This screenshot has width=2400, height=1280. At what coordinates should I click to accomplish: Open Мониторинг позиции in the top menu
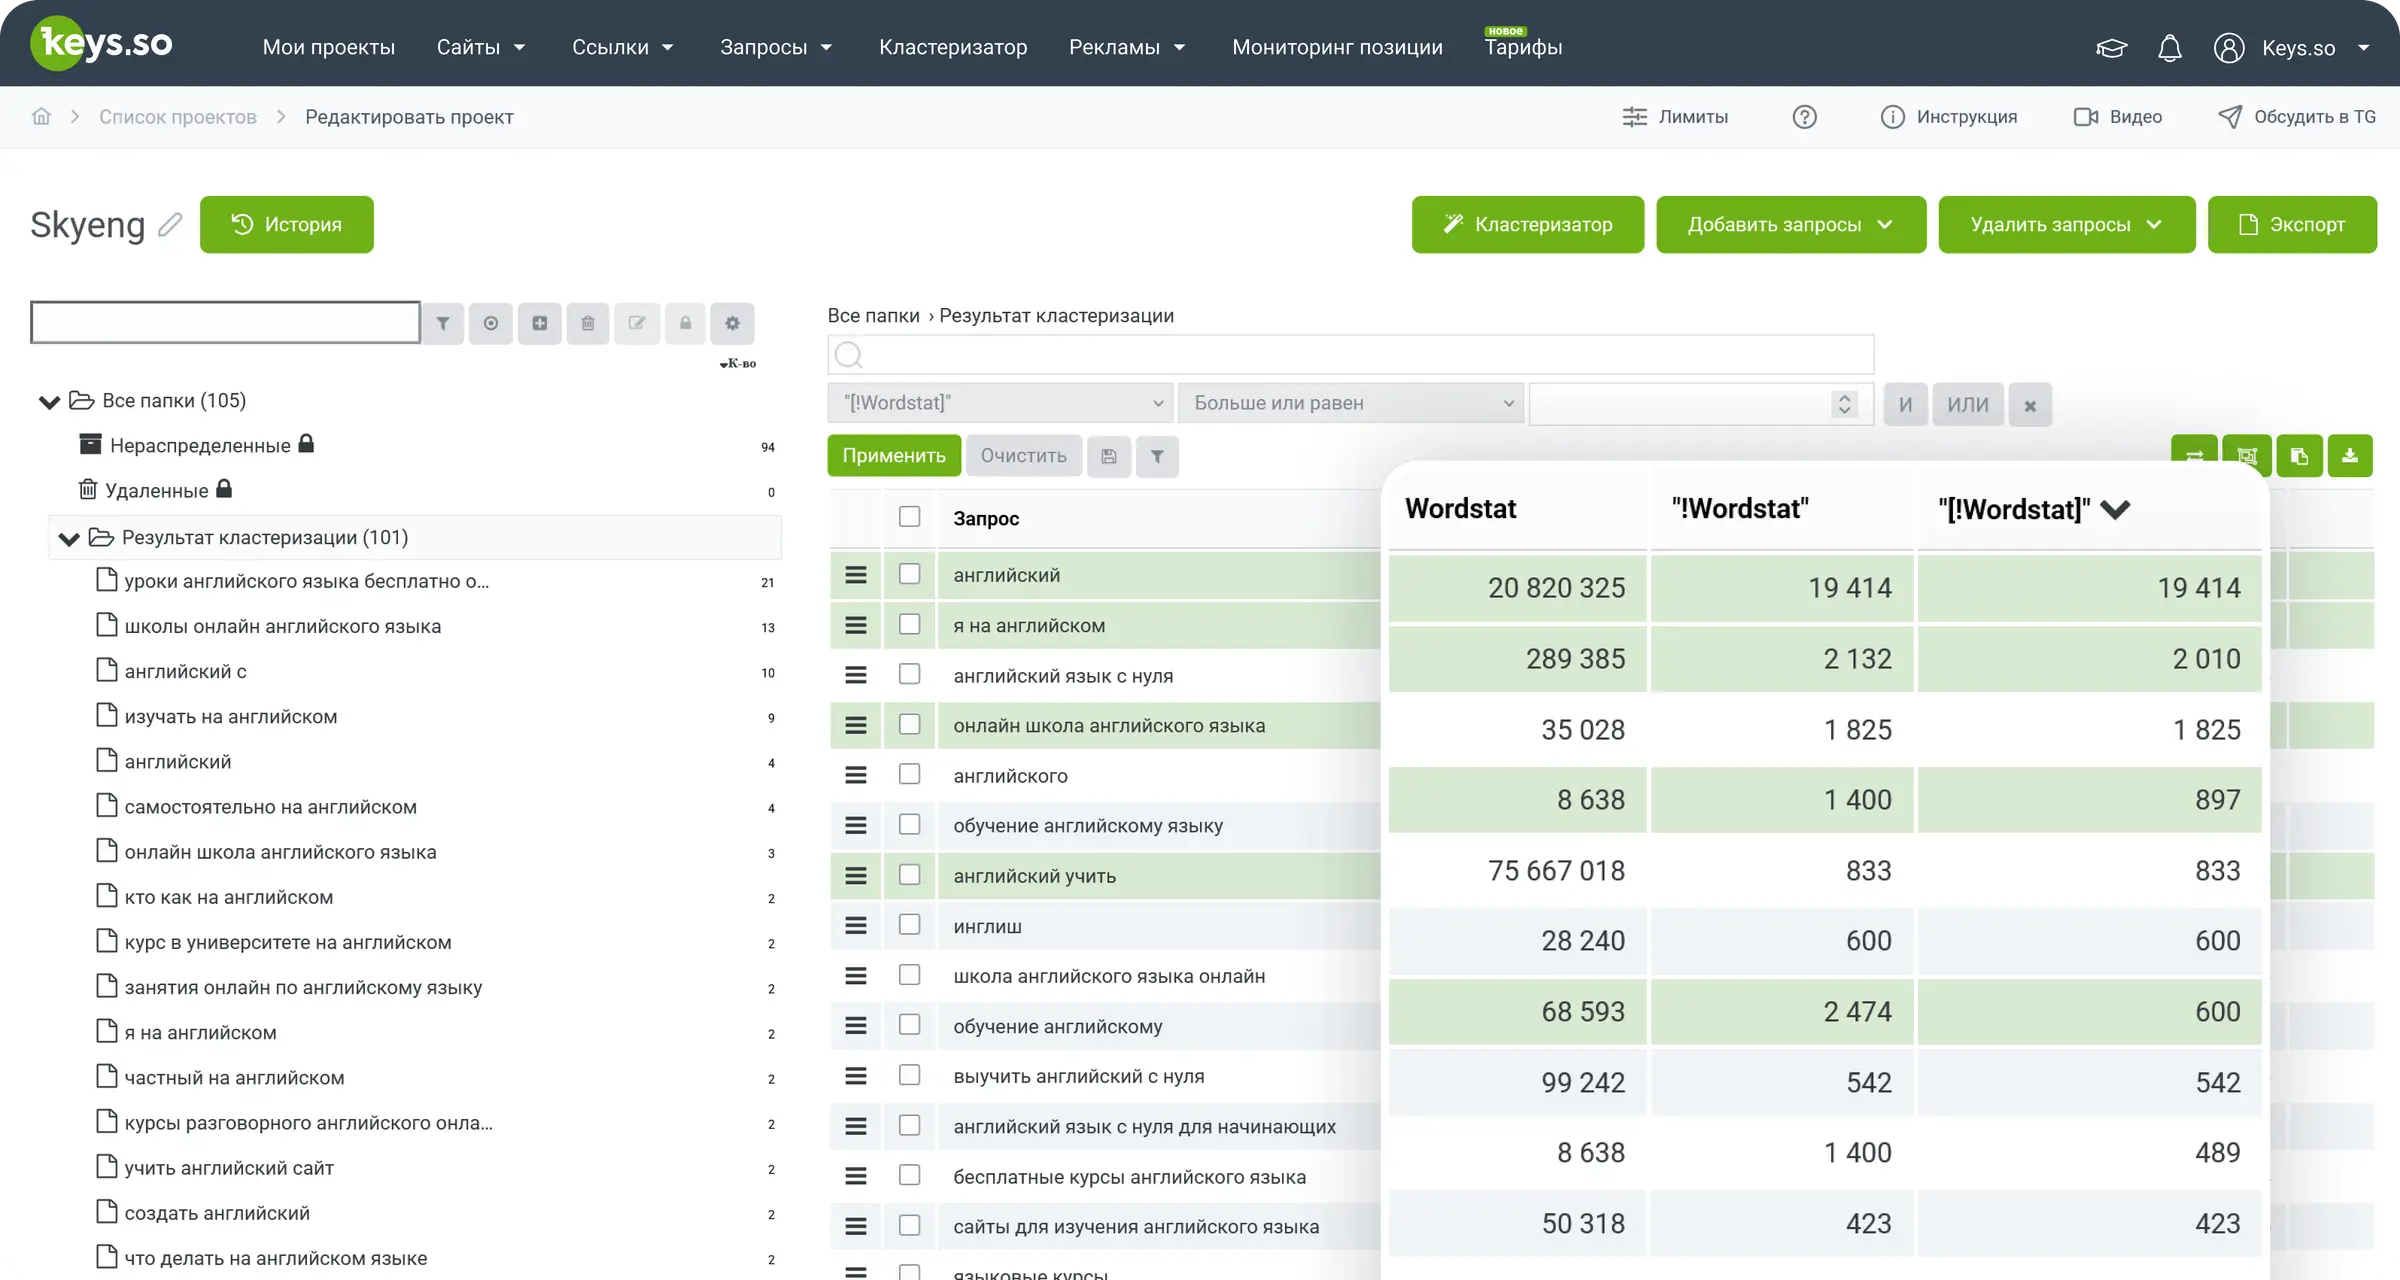pyautogui.click(x=1337, y=47)
